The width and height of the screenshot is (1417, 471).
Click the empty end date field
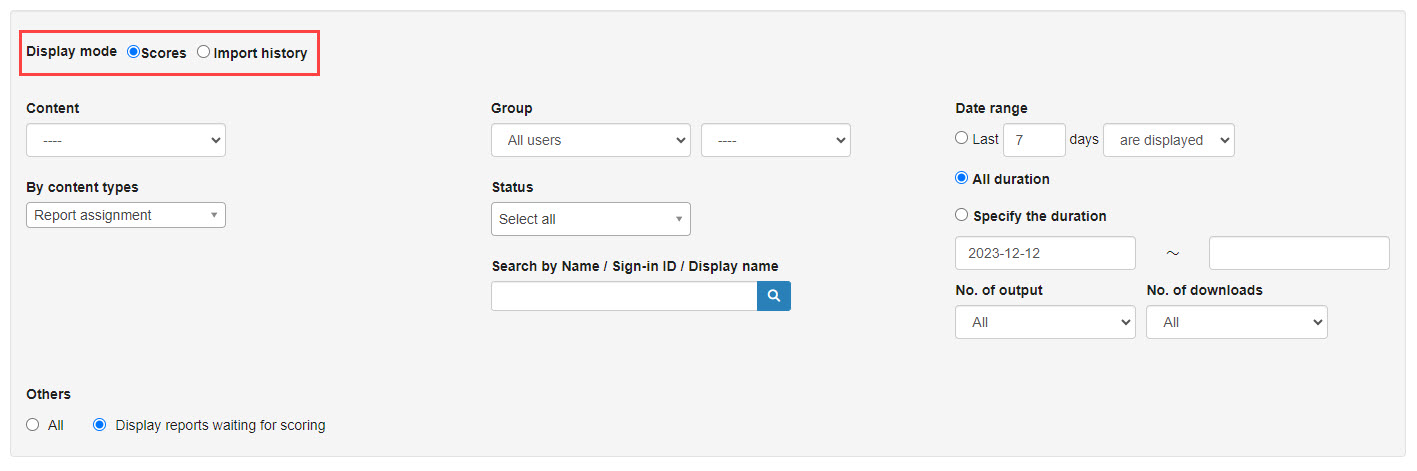(1298, 253)
